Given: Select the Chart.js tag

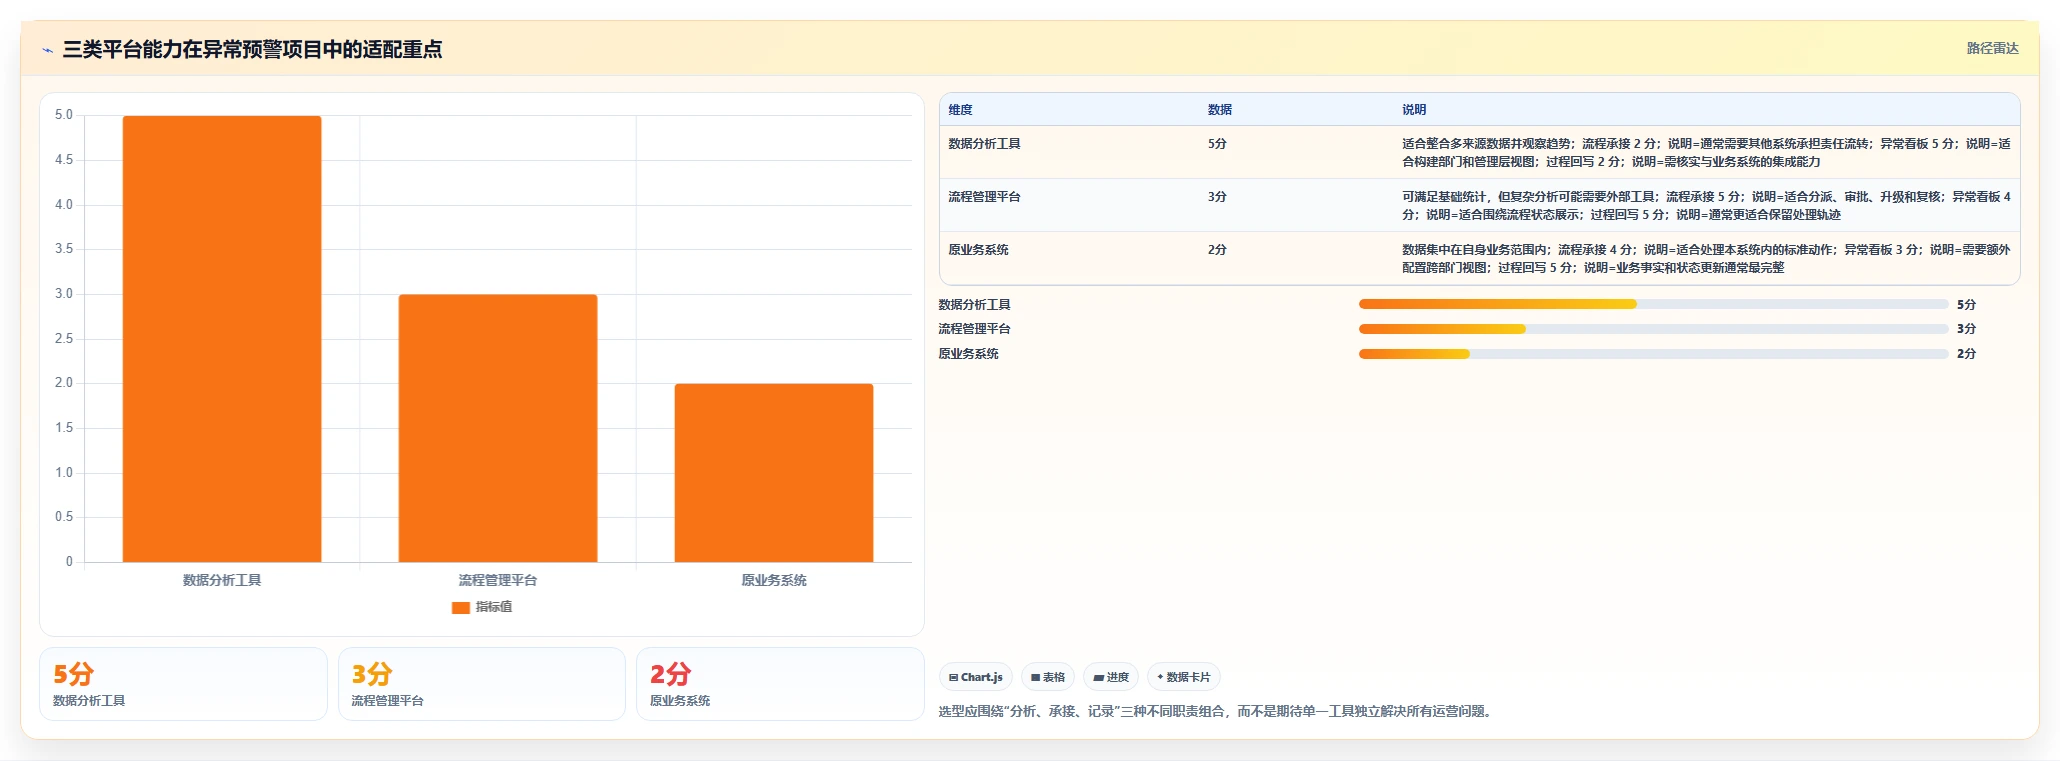Looking at the screenshot, I should 976,677.
